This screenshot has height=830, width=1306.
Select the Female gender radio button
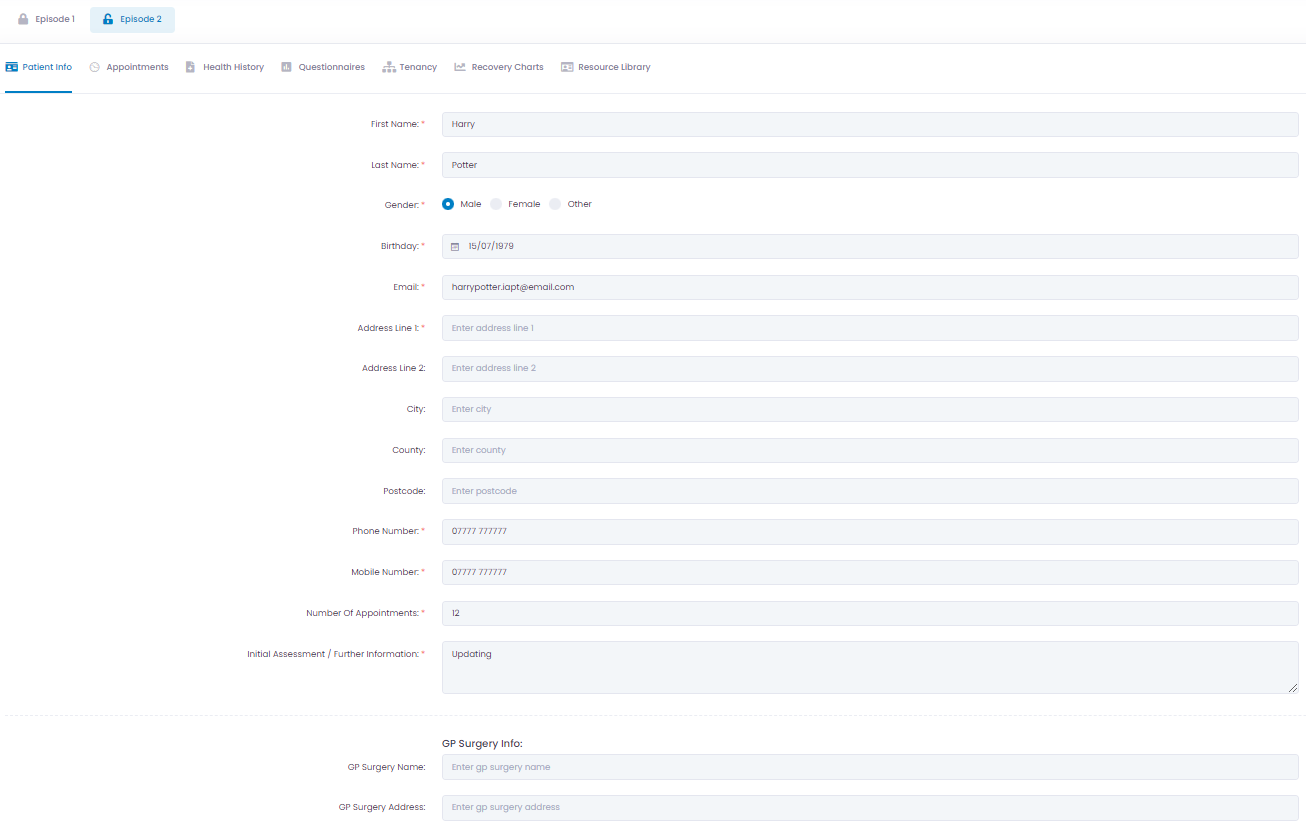(x=496, y=204)
